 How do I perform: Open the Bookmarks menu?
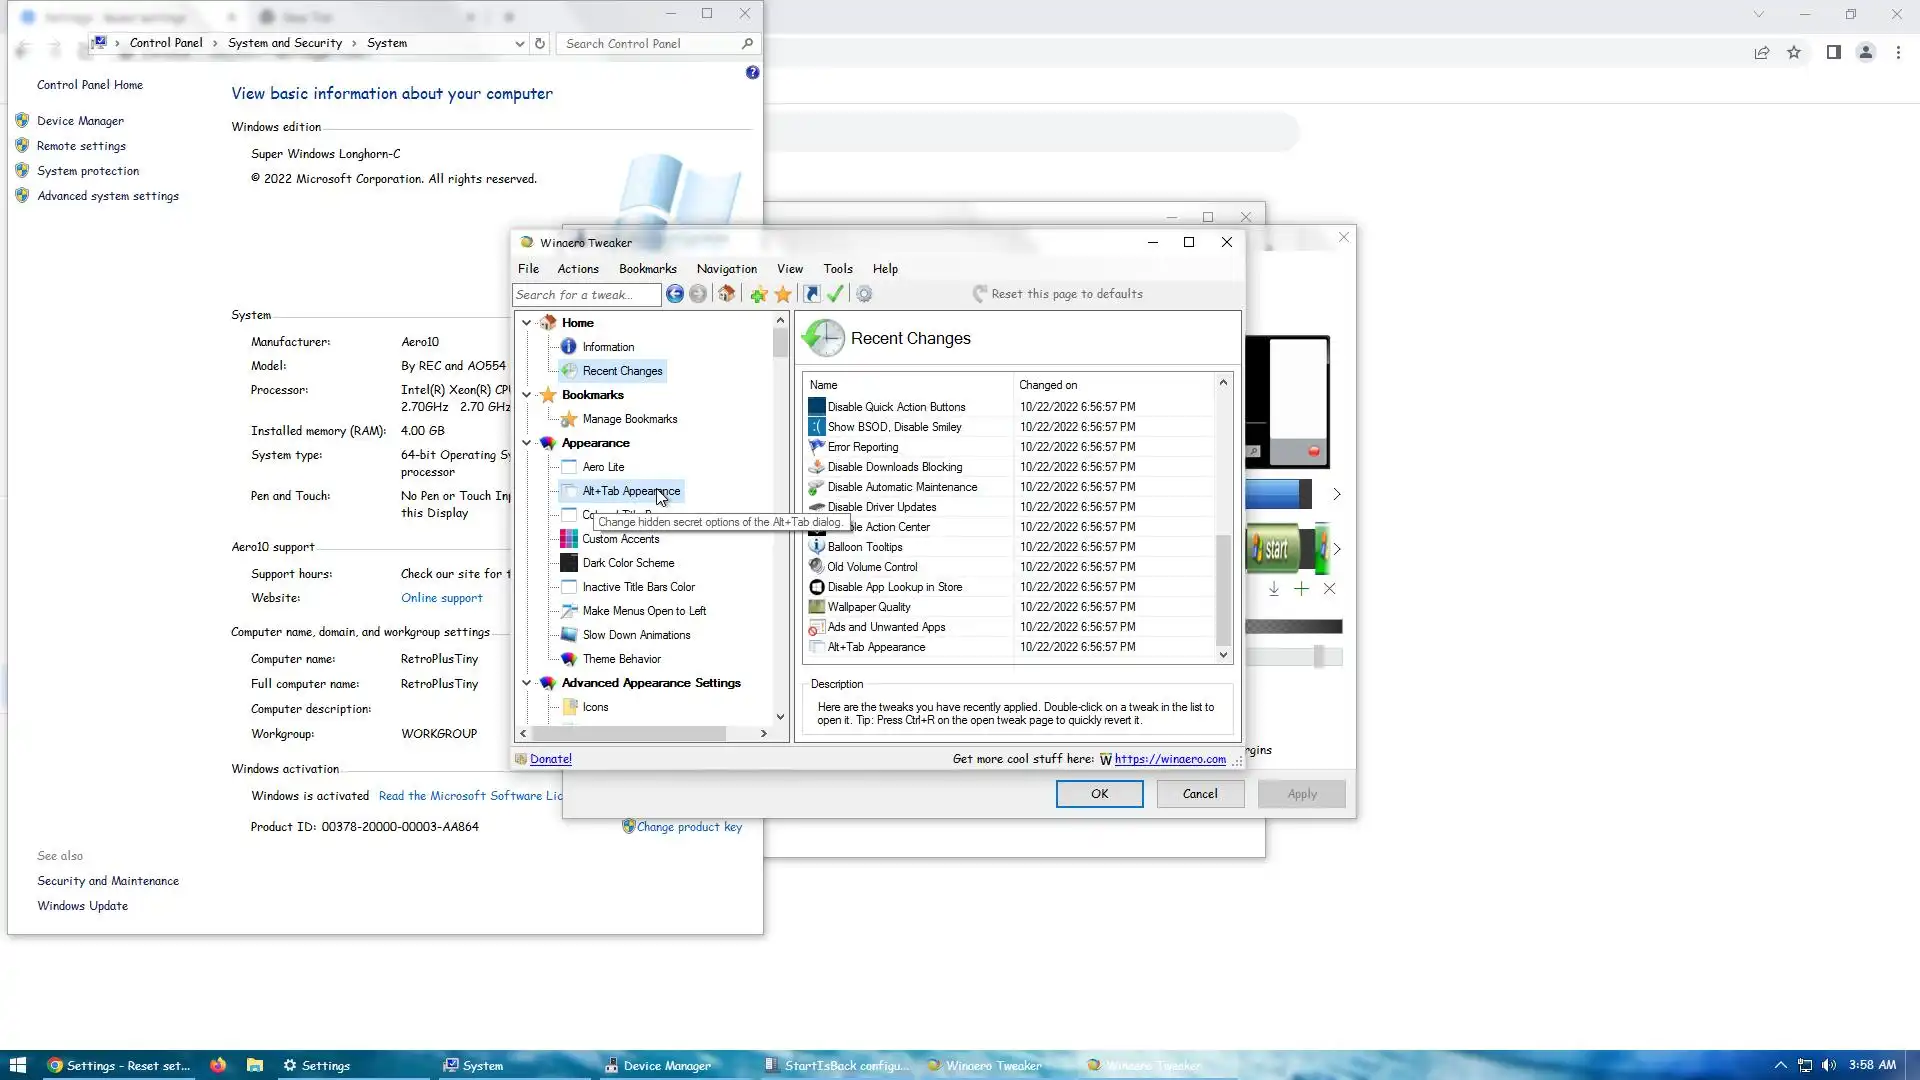pyautogui.click(x=647, y=269)
